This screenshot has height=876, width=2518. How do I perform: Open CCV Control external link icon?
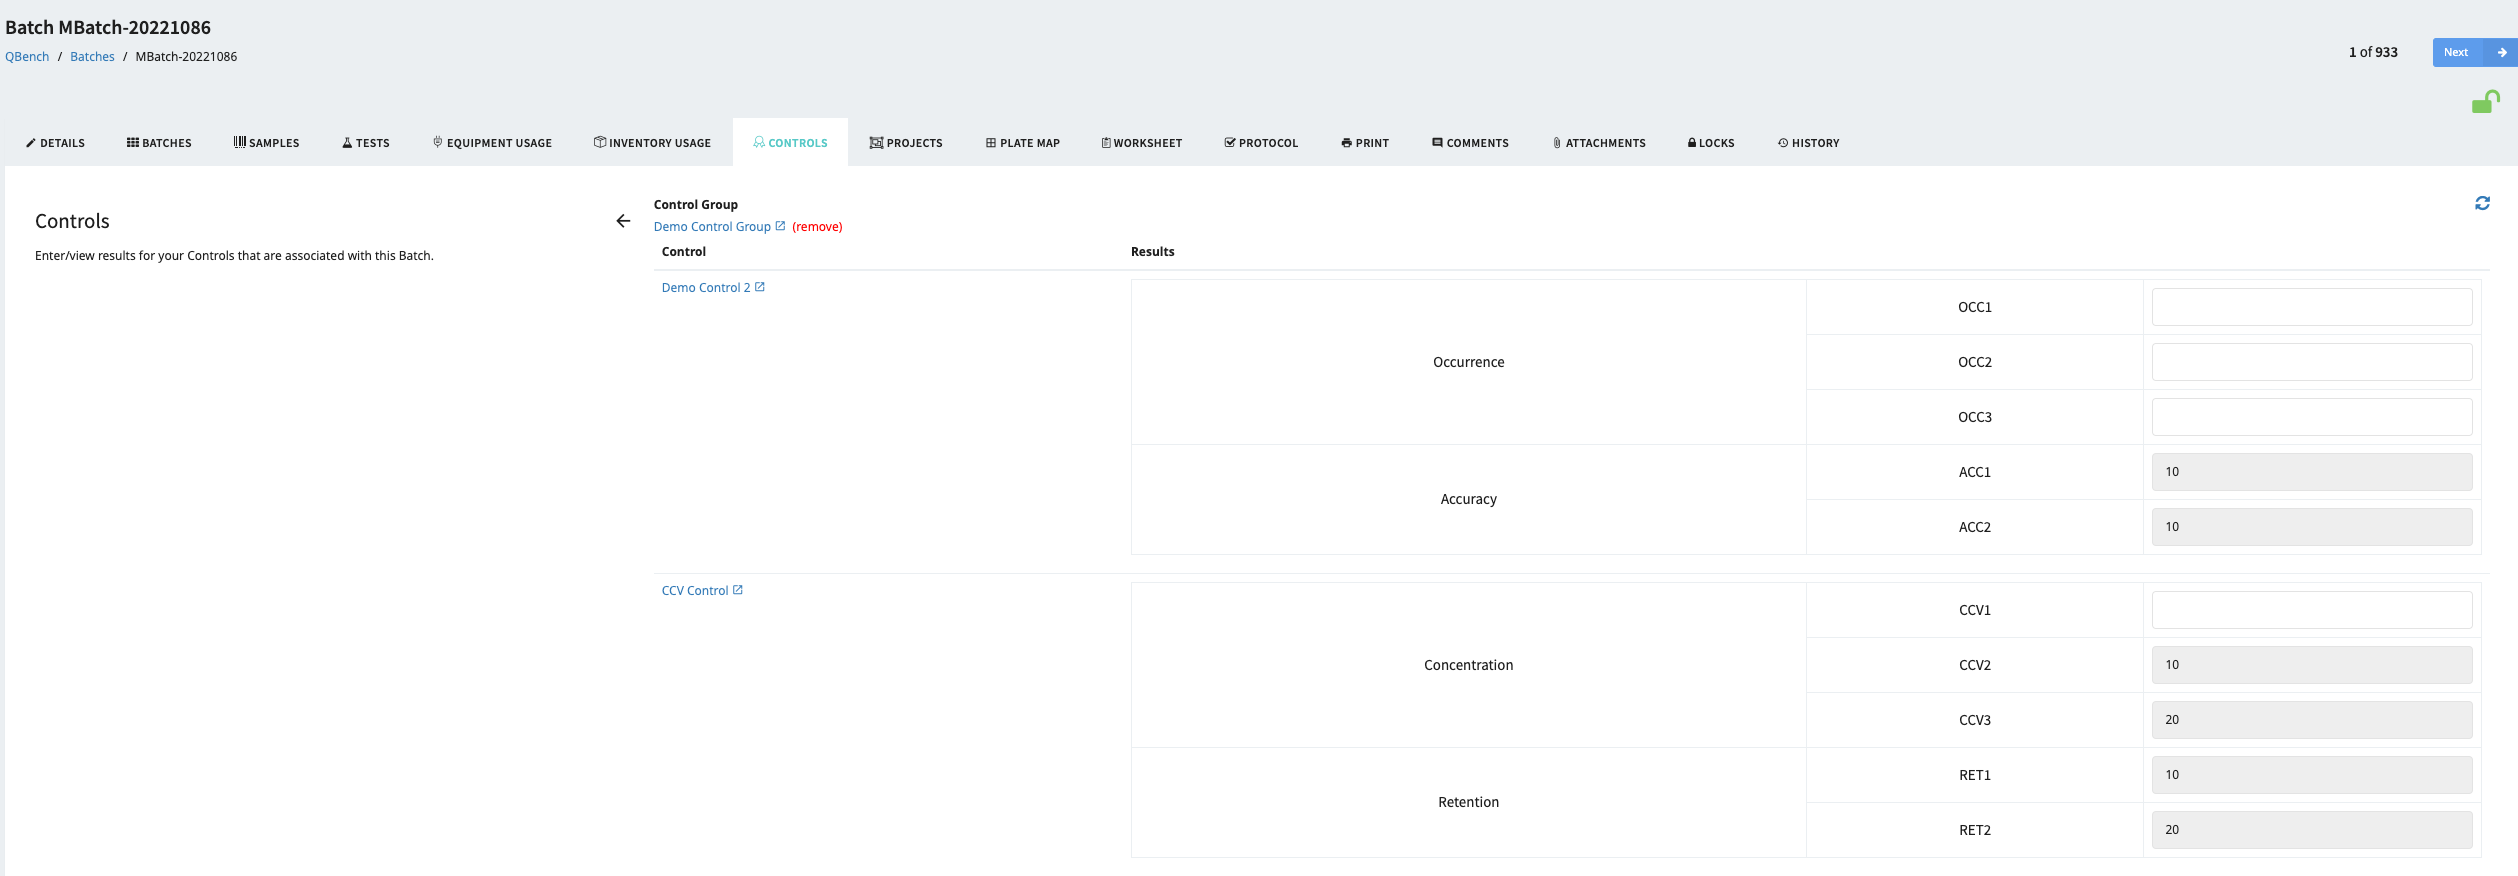[738, 590]
